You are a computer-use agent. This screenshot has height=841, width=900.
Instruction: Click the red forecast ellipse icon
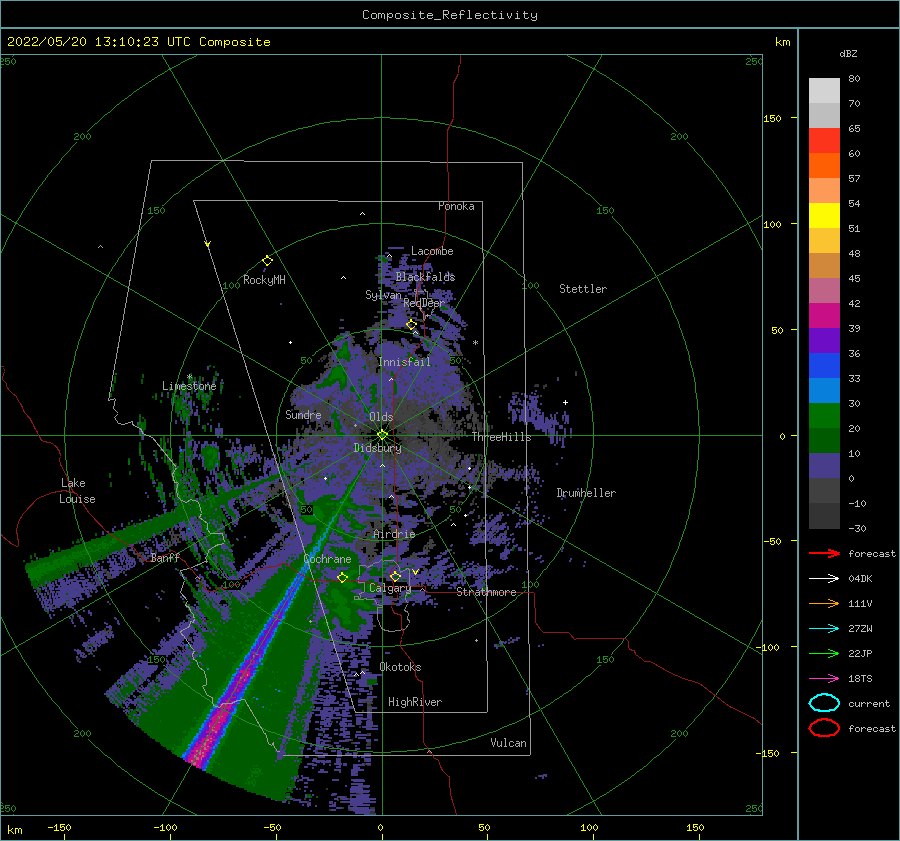[824, 728]
